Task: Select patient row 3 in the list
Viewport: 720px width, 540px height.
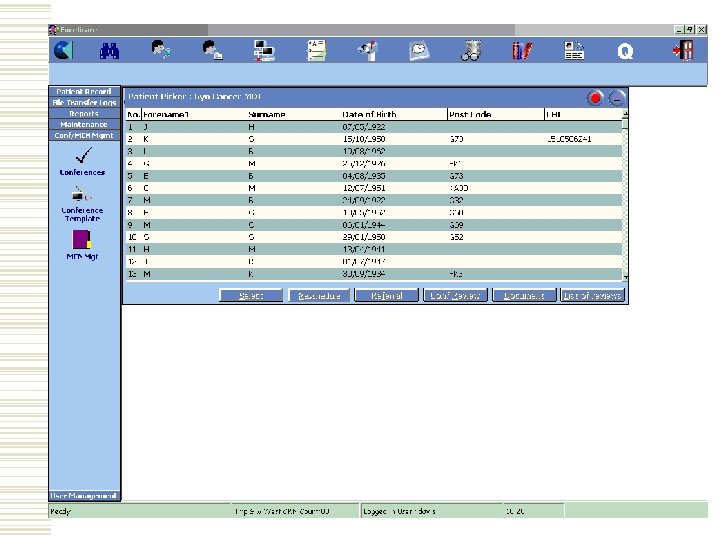Action: (x=374, y=151)
